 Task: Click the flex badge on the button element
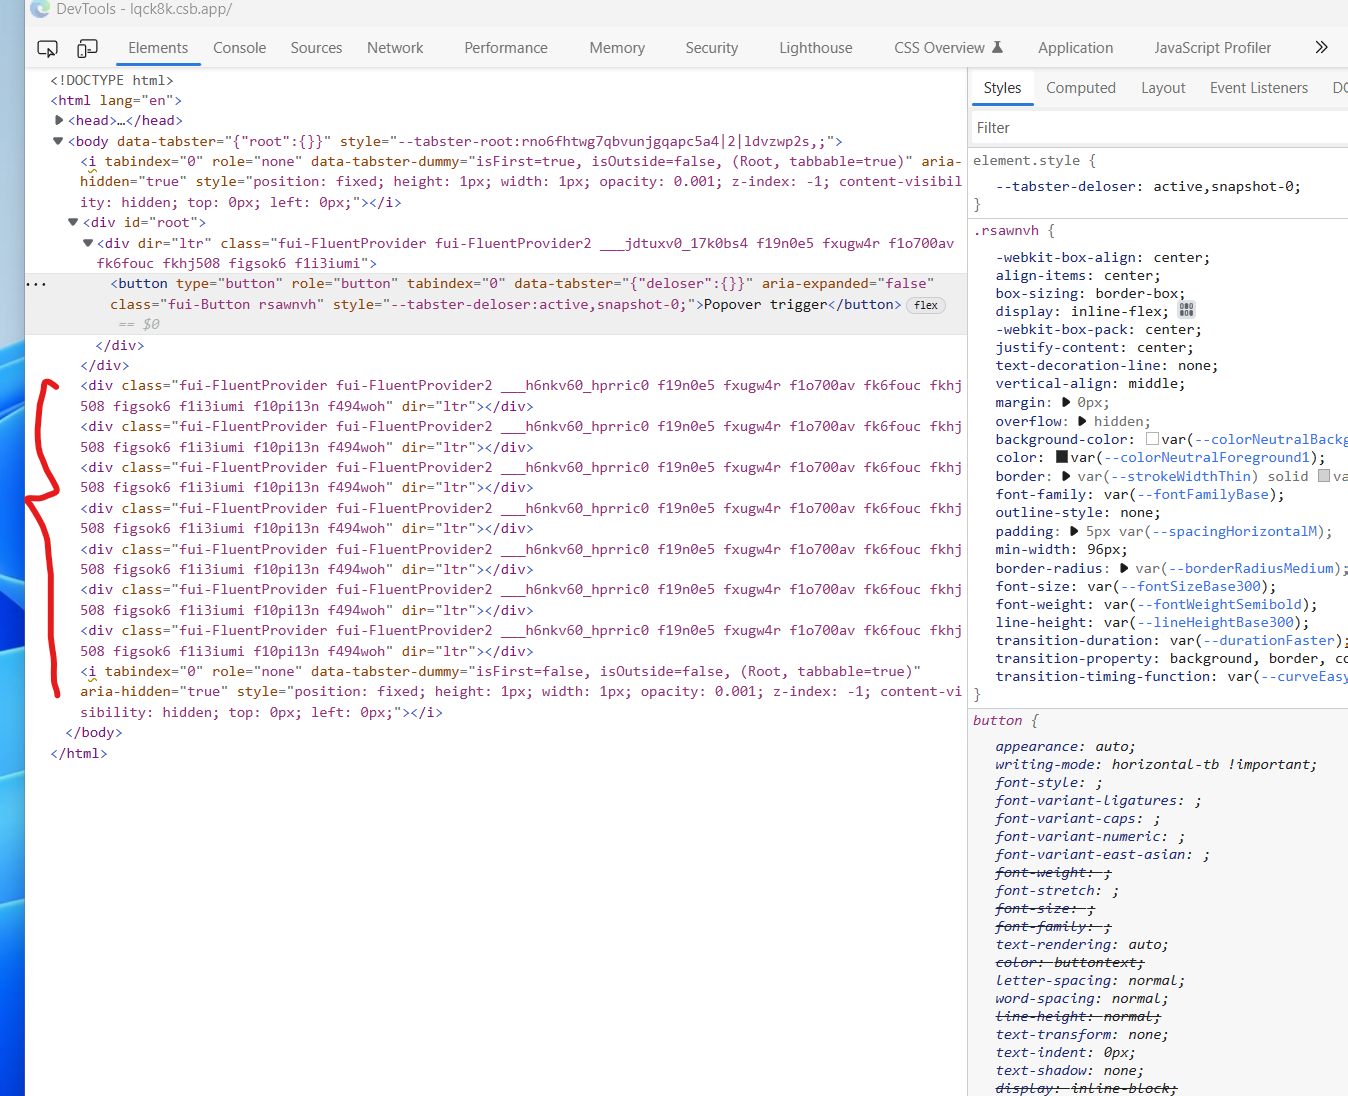[925, 305]
